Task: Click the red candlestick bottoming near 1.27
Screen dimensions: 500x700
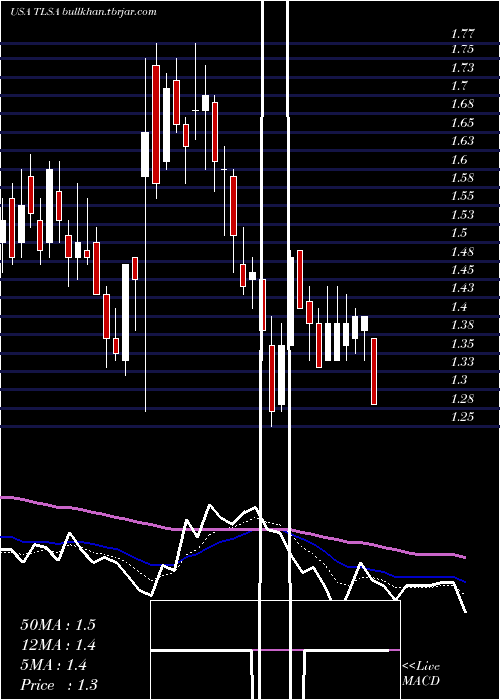Action: pyautogui.click(x=271, y=378)
